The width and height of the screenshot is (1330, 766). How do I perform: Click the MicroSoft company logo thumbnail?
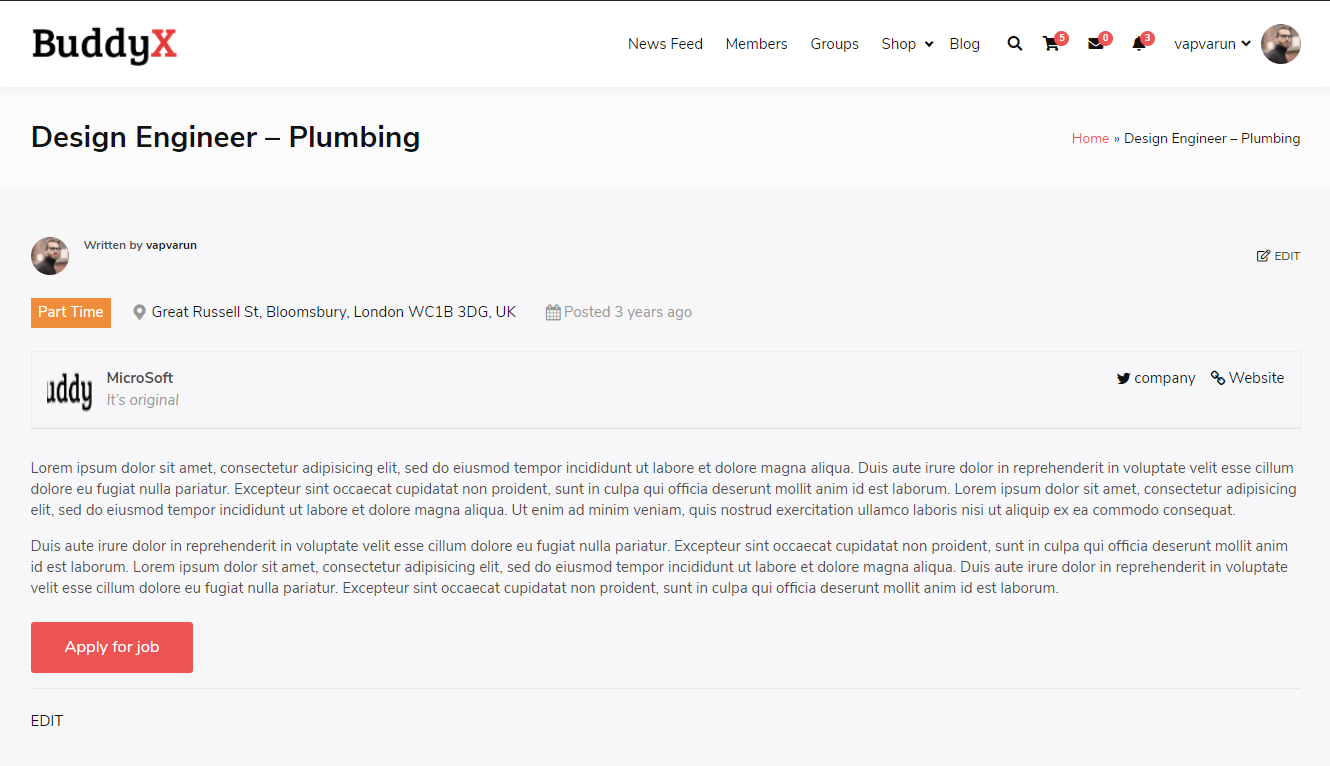[69, 390]
